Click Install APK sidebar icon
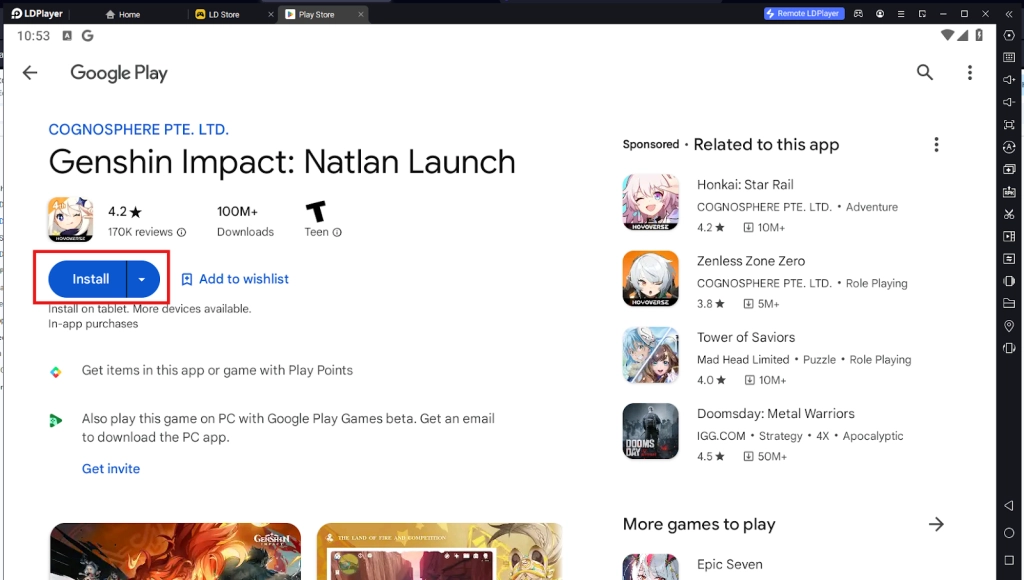Viewport: 1024px width, 580px height. [x=1009, y=192]
